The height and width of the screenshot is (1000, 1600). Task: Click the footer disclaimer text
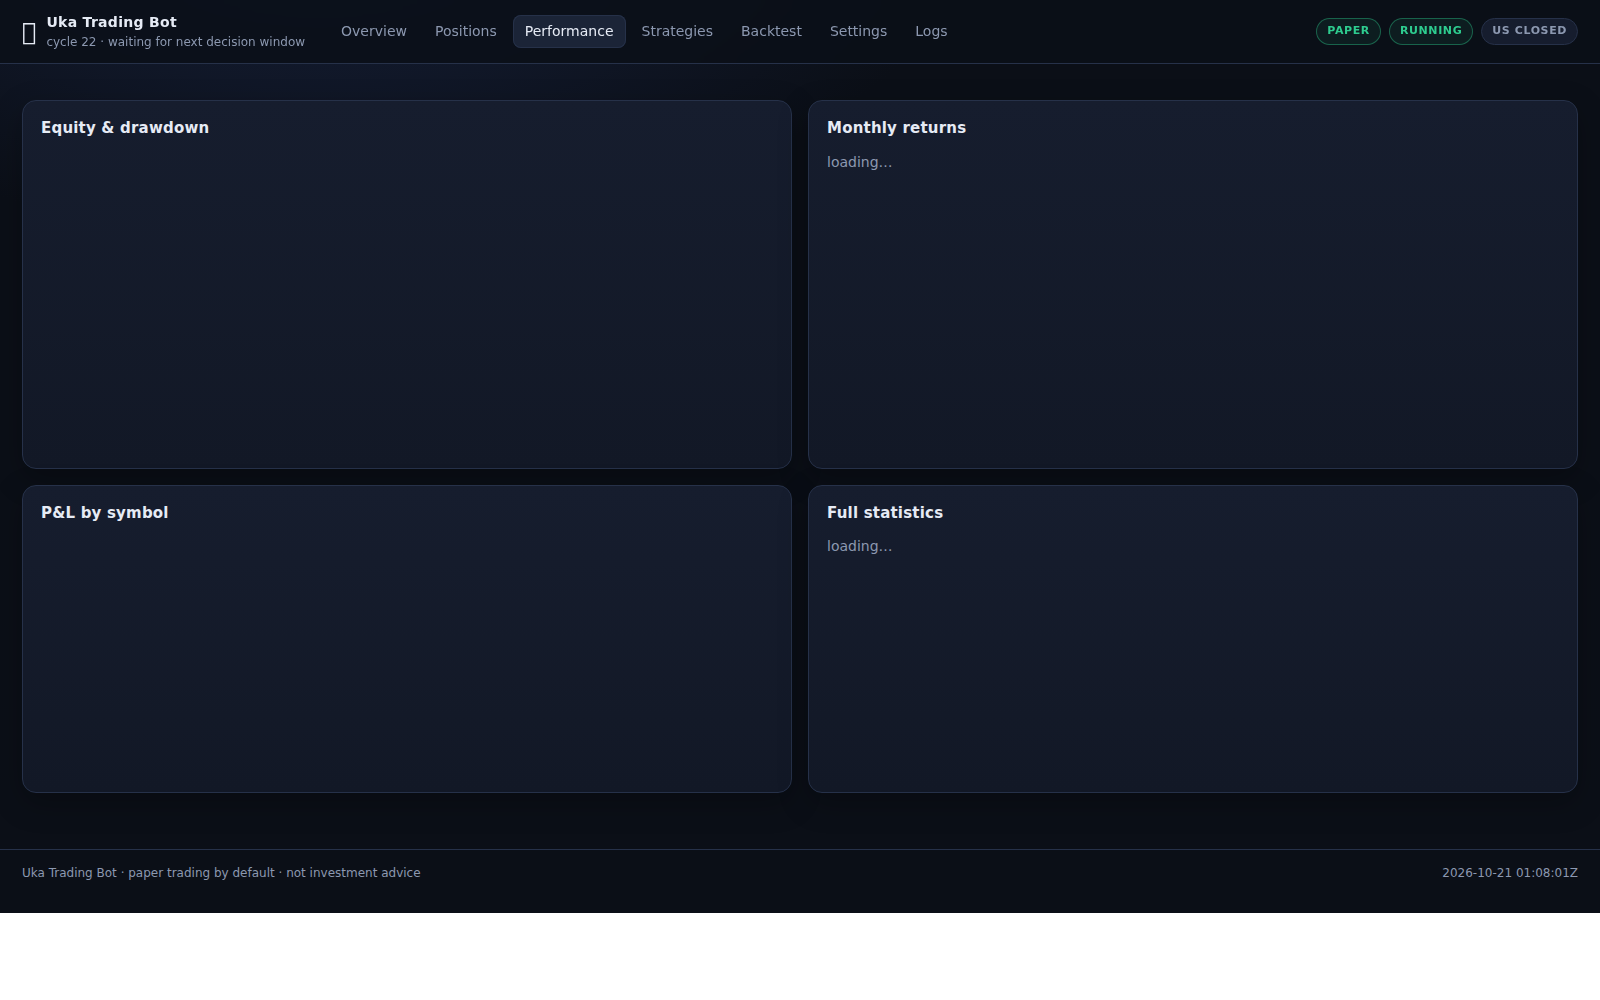coord(221,873)
